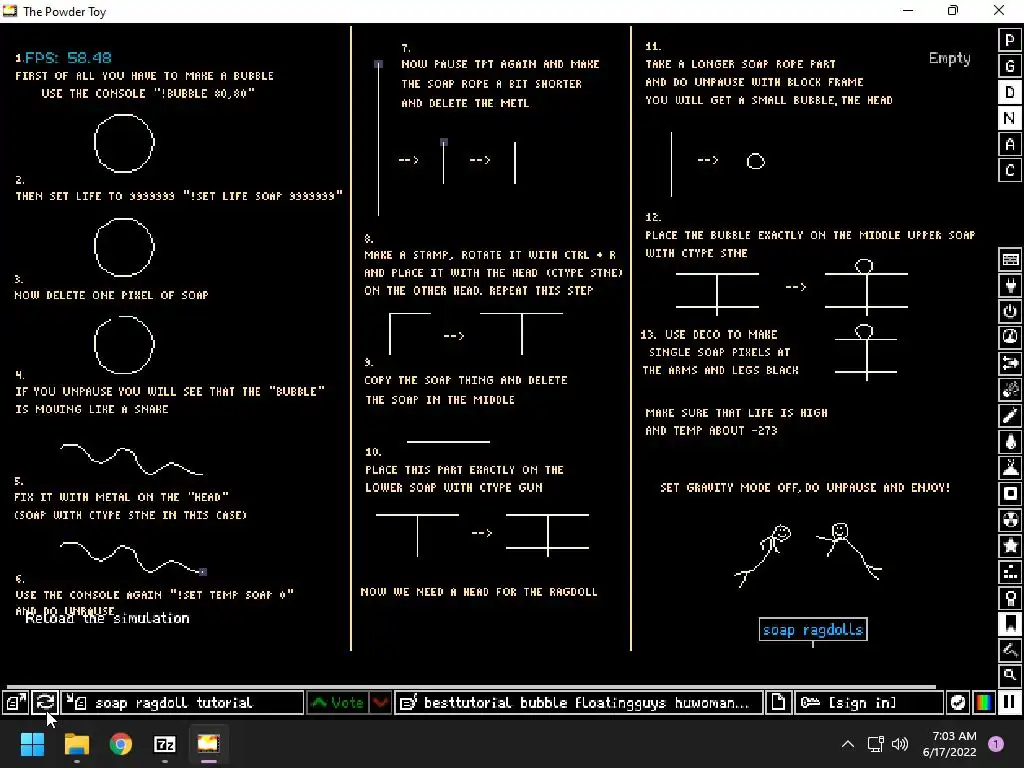Toggle the D decorations option
The width and height of the screenshot is (1024, 768).
(1010, 93)
